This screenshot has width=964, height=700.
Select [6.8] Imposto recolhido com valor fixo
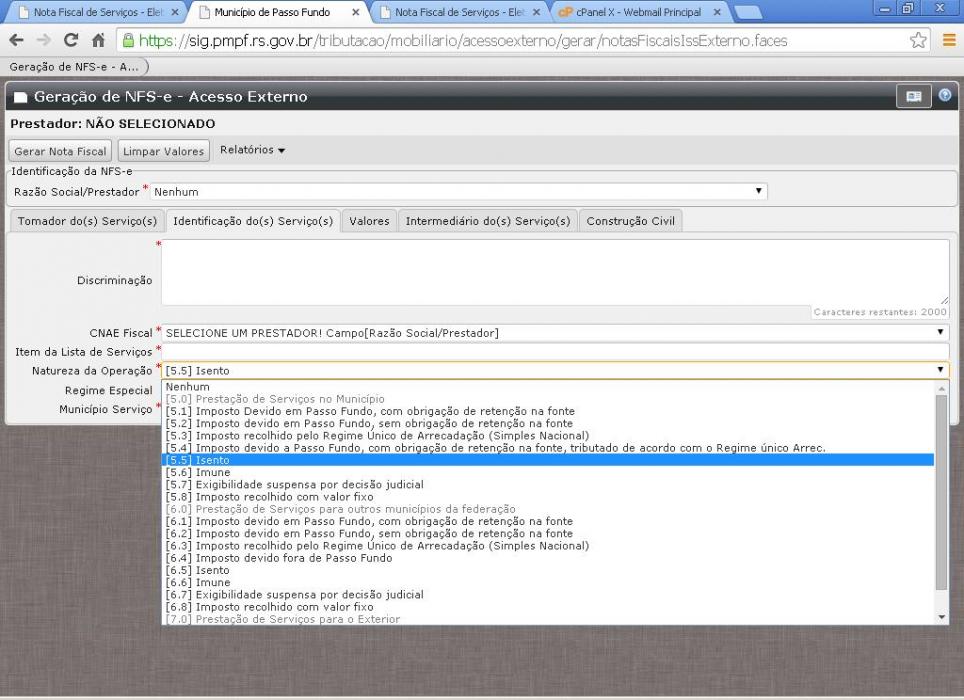548,607
